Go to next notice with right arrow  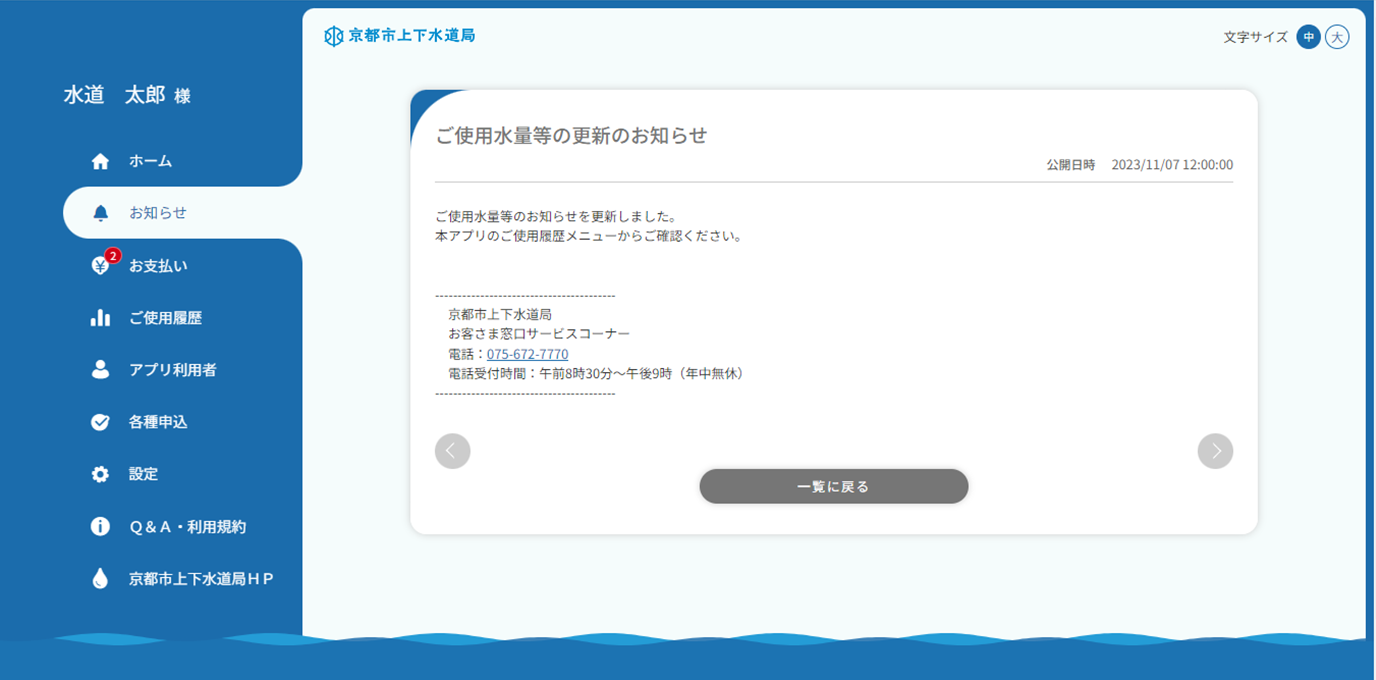(1215, 451)
